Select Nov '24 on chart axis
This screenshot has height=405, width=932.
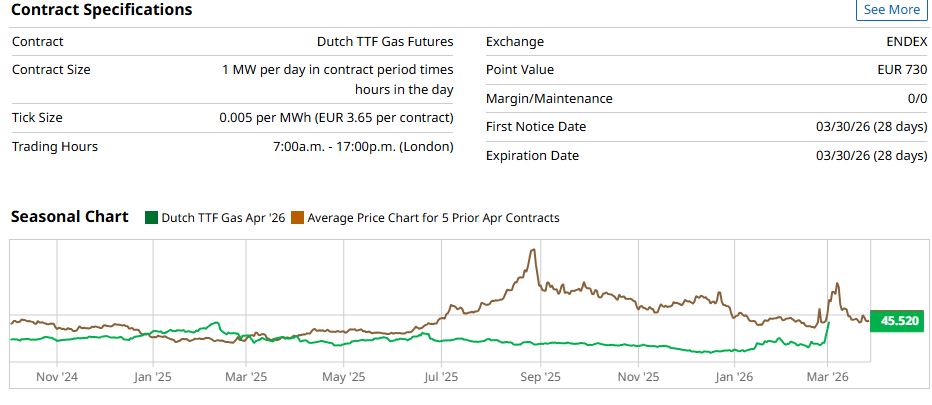58,377
